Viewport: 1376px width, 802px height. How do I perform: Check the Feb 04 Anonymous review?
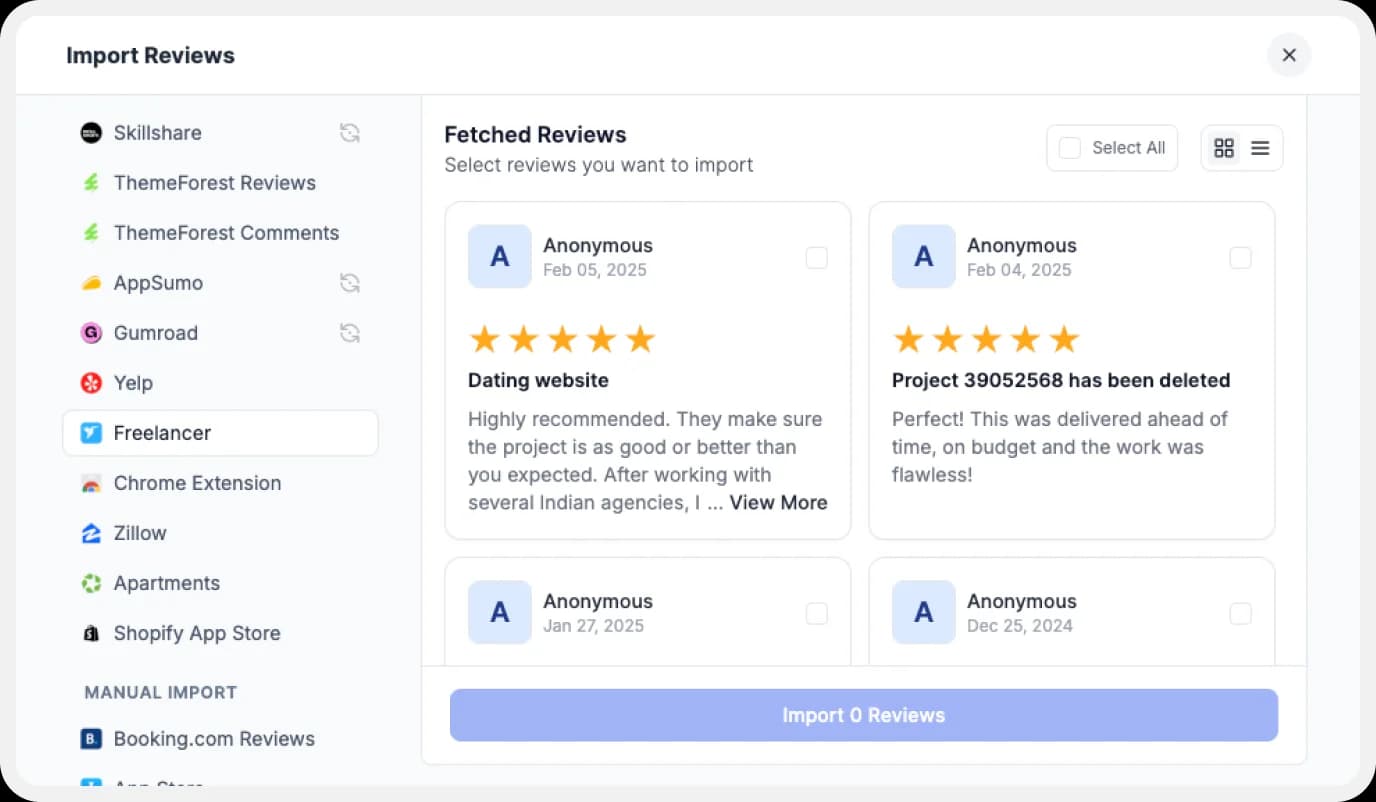[x=1240, y=257]
